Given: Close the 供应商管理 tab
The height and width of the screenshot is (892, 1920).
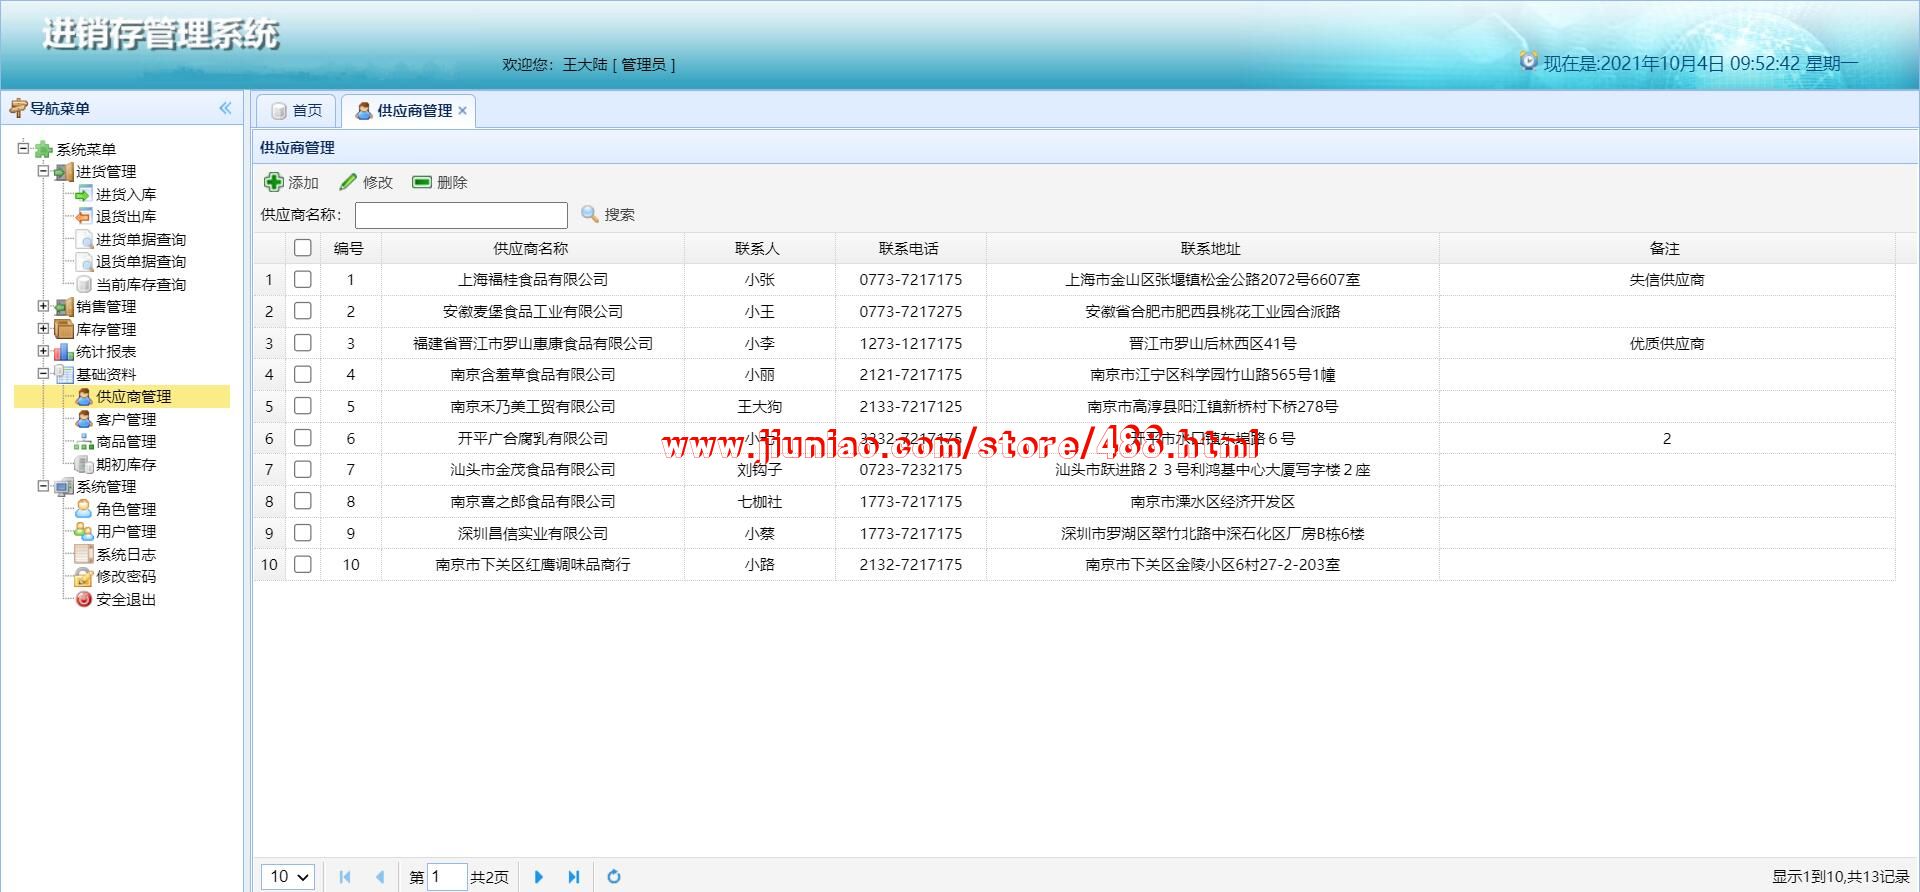Looking at the screenshot, I should 462,111.
